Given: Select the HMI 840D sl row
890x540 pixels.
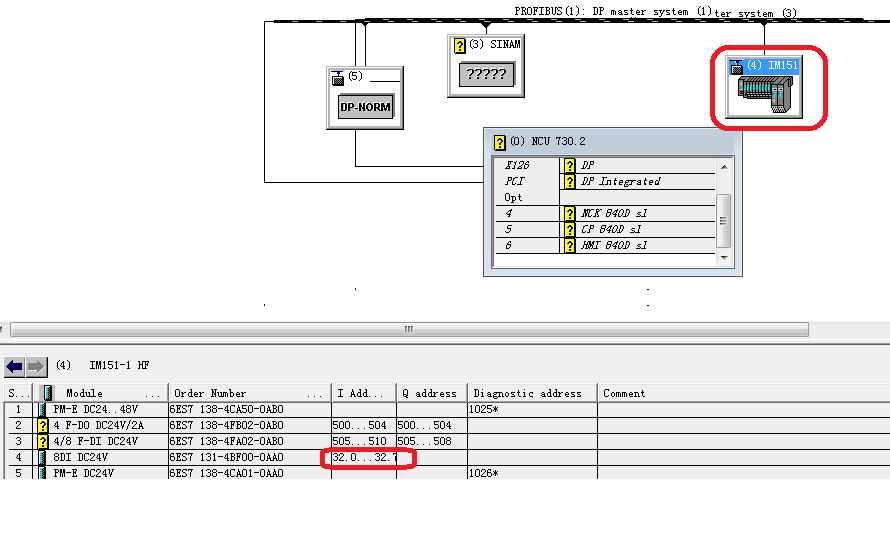Looking at the screenshot, I should (x=605, y=245).
